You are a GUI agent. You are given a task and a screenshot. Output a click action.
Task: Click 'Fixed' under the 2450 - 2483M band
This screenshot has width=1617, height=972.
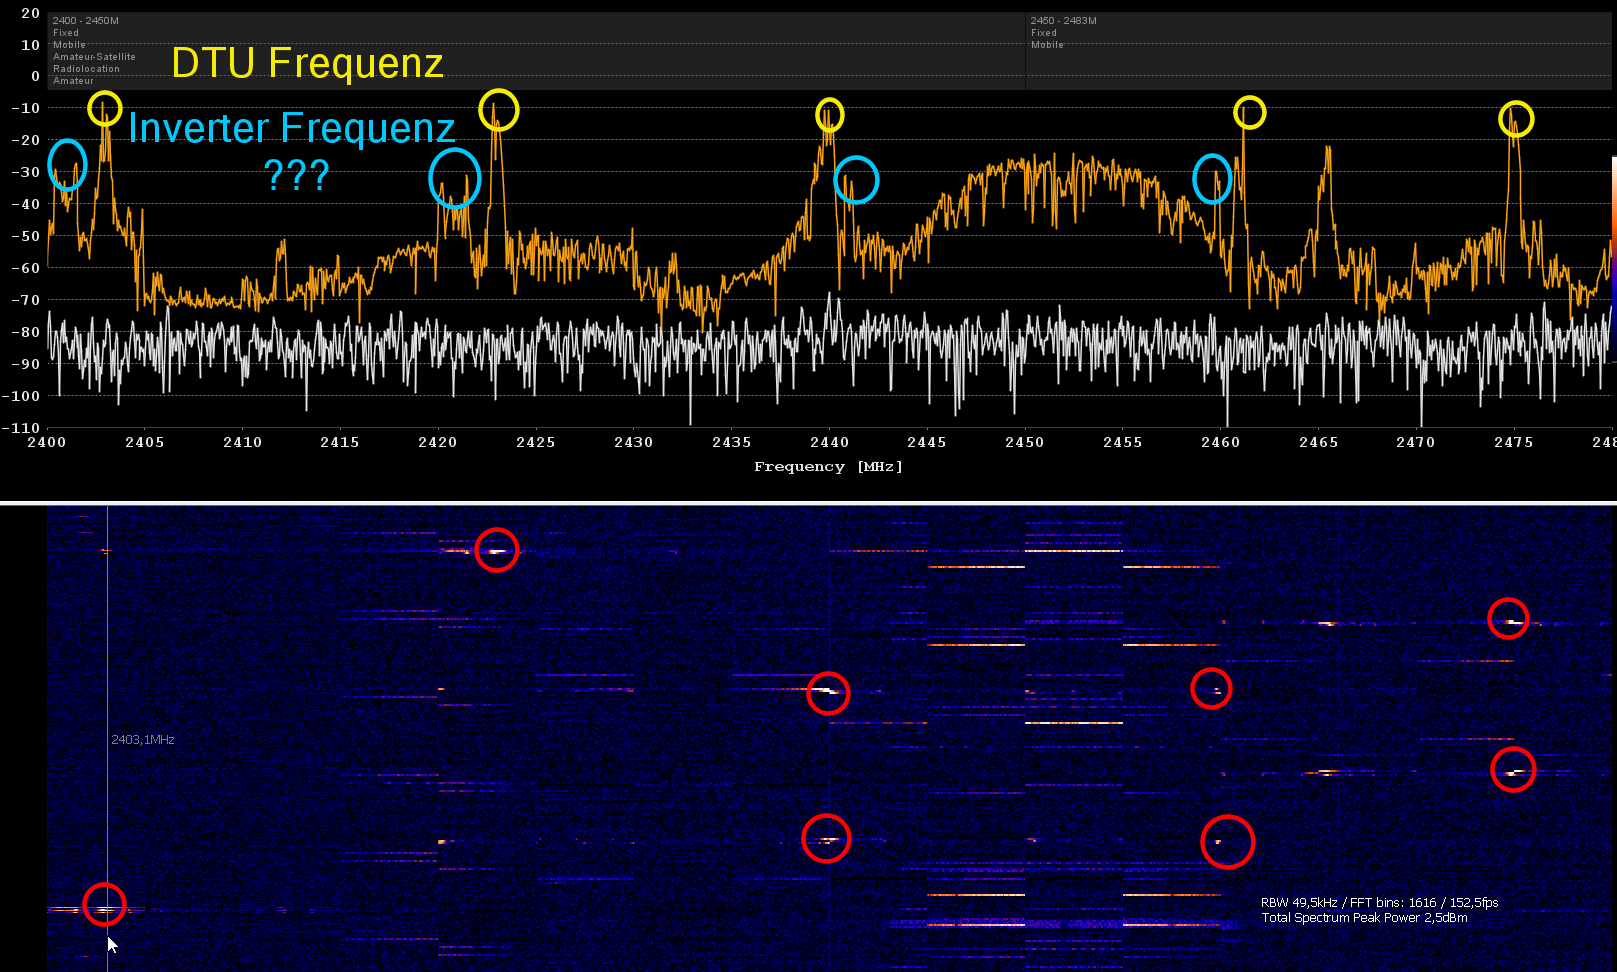click(x=1044, y=33)
